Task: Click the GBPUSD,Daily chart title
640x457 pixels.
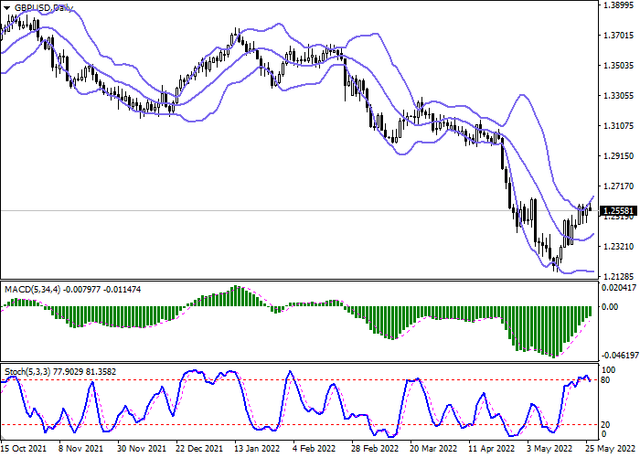Action: click(38, 8)
